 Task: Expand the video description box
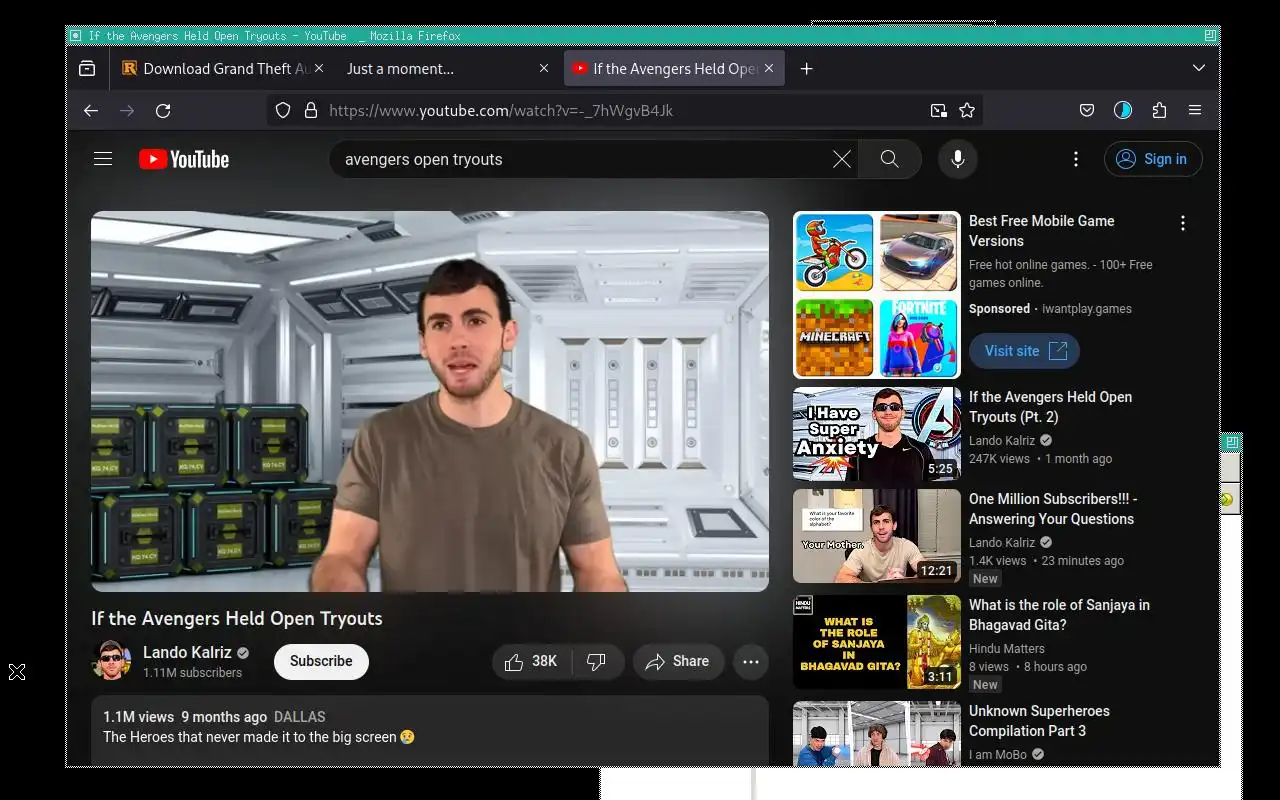(430, 730)
